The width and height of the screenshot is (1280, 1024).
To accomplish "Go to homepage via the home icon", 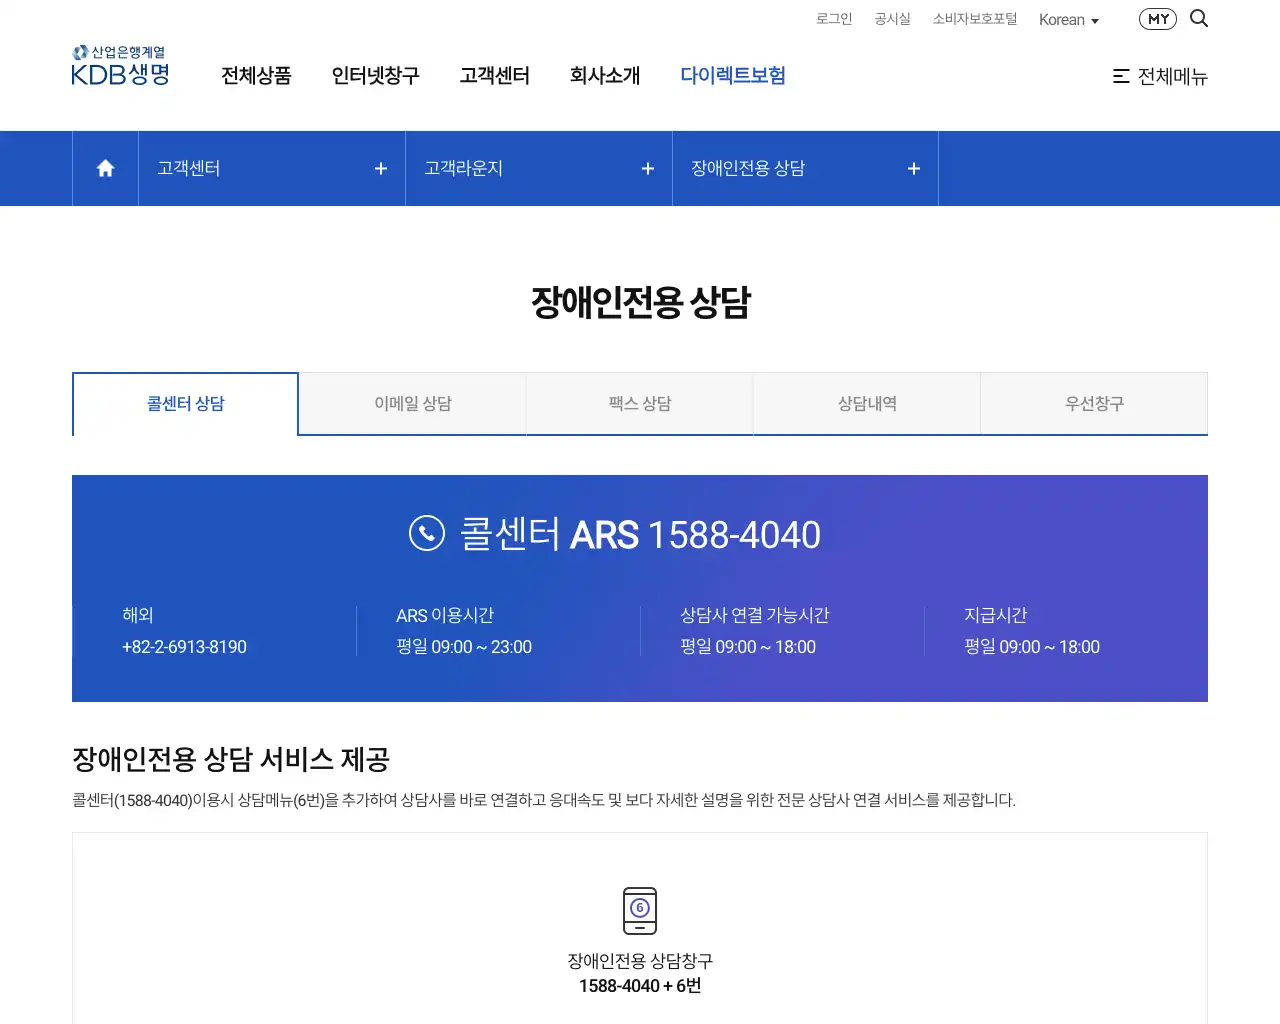I will (x=104, y=168).
